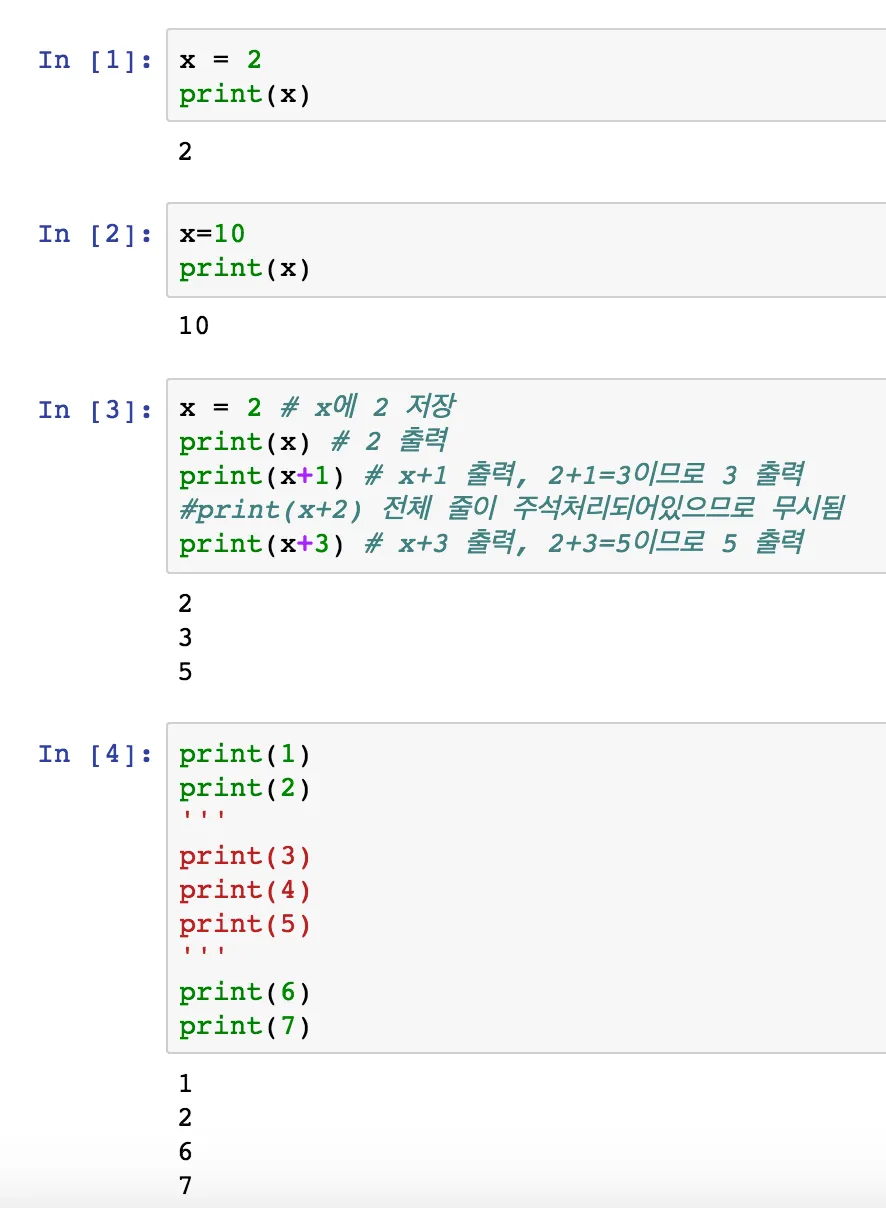The width and height of the screenshot is (886, 1208).
Task: Click the 'print(x+3)' code line
Action: (x=492, y=543)
